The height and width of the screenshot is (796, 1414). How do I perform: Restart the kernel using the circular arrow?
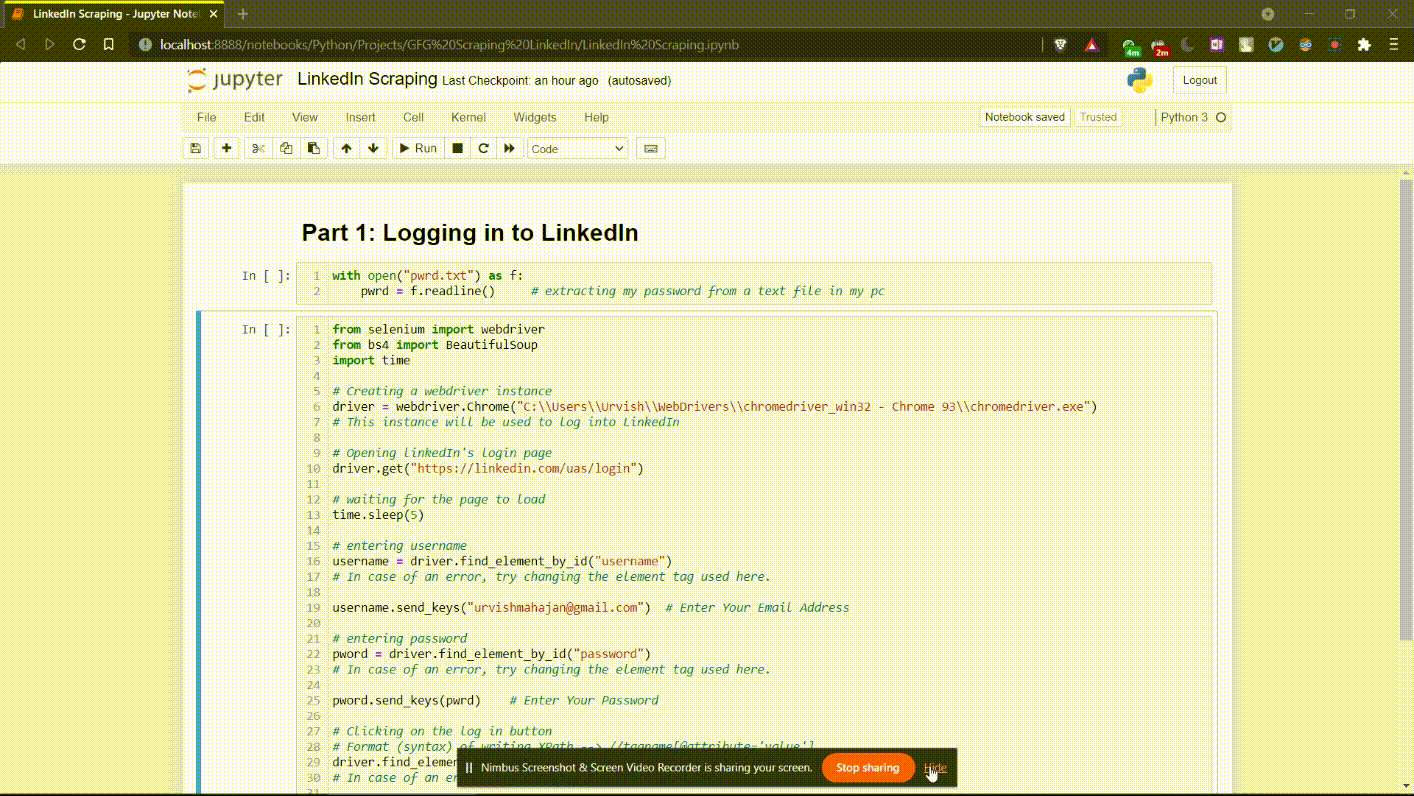click(484, 148)
